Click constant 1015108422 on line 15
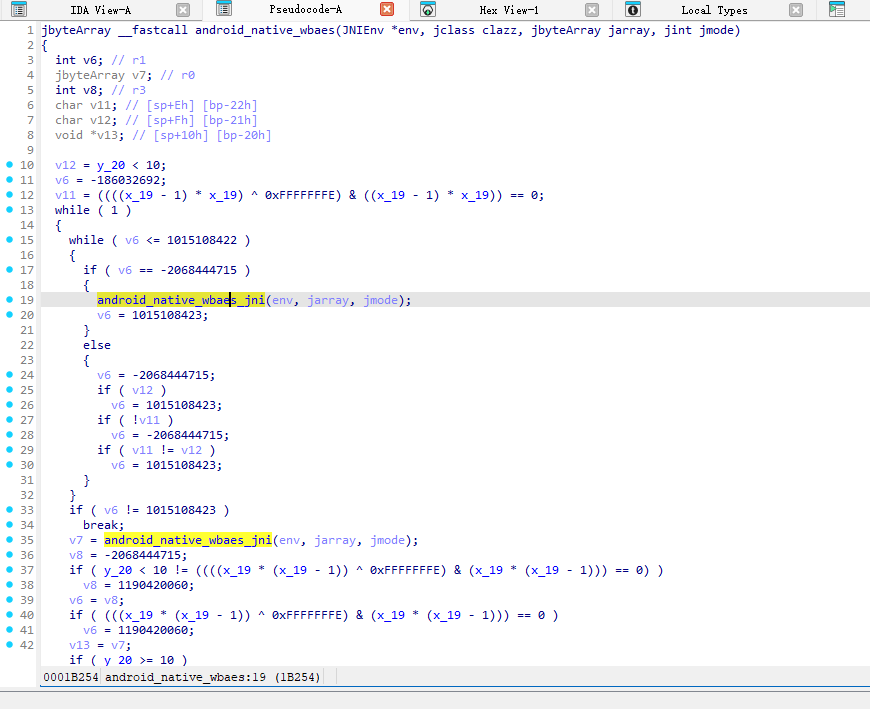The height and width of the screenshot is (709, 870). click(202, 240)
